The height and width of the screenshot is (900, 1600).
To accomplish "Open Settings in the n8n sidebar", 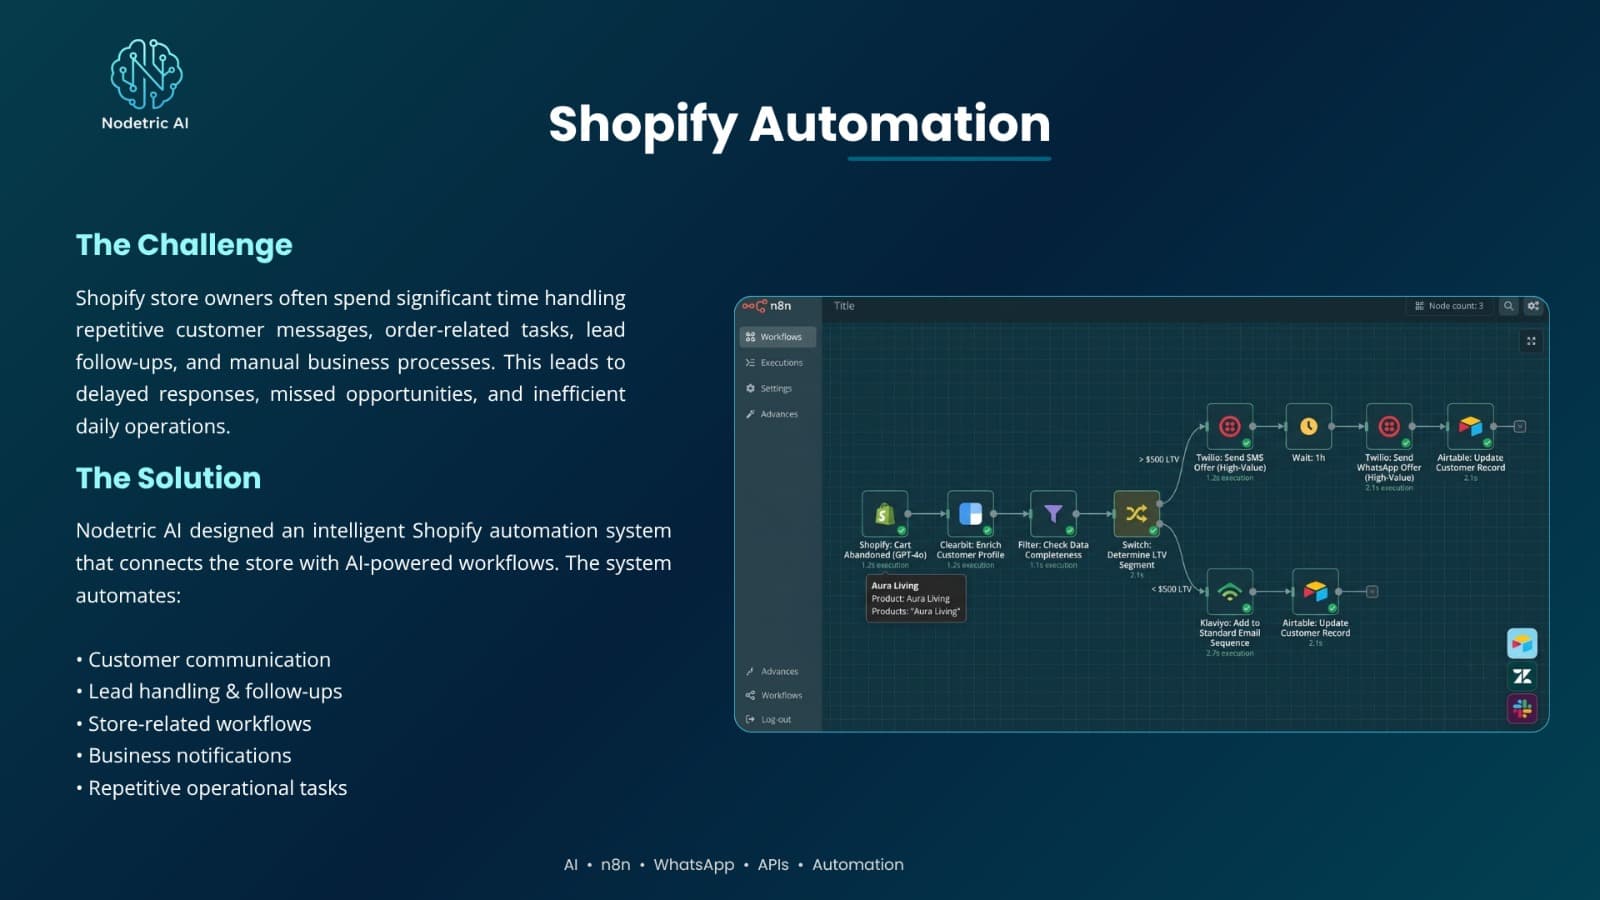I will [x=769, y=388].
